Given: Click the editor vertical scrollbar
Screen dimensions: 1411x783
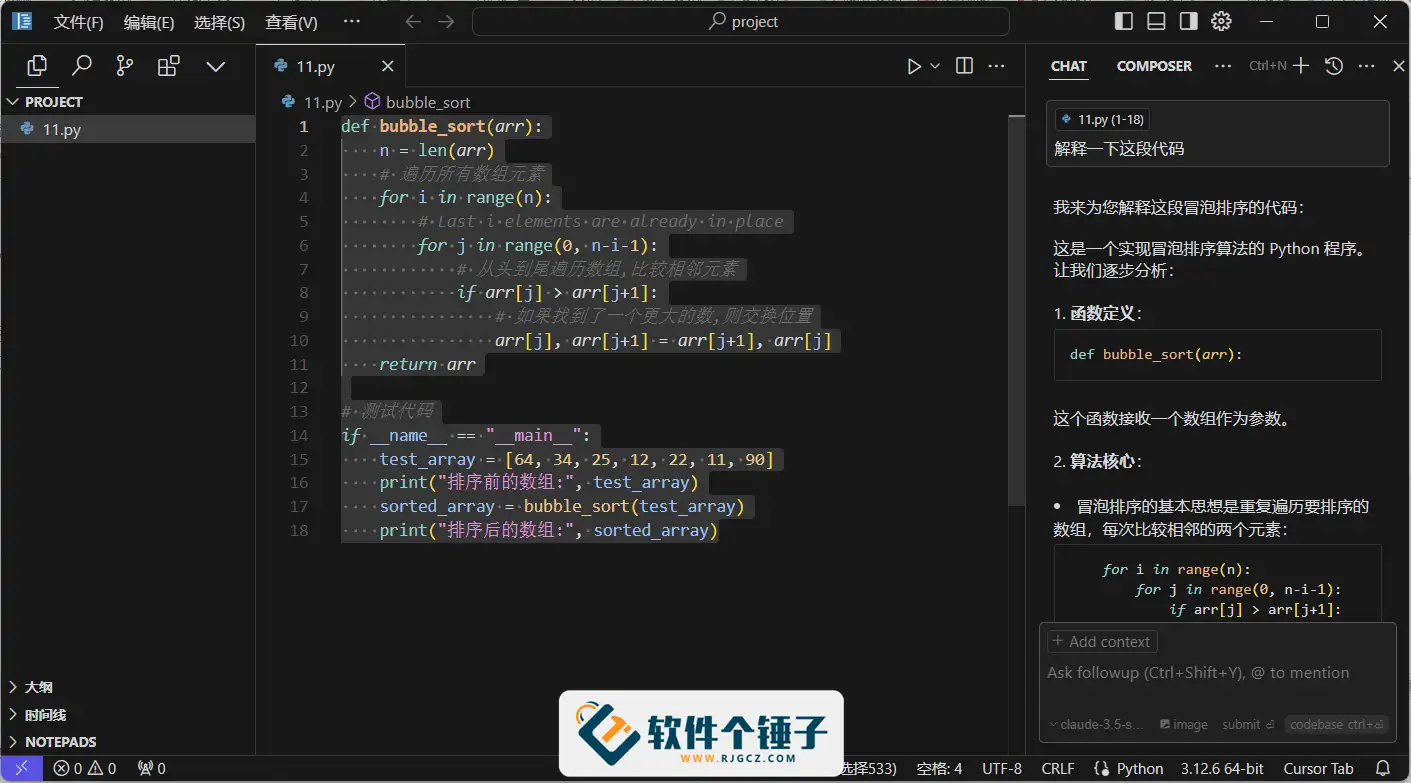Looking at the screenshot, I should [x=1016, y=310].
